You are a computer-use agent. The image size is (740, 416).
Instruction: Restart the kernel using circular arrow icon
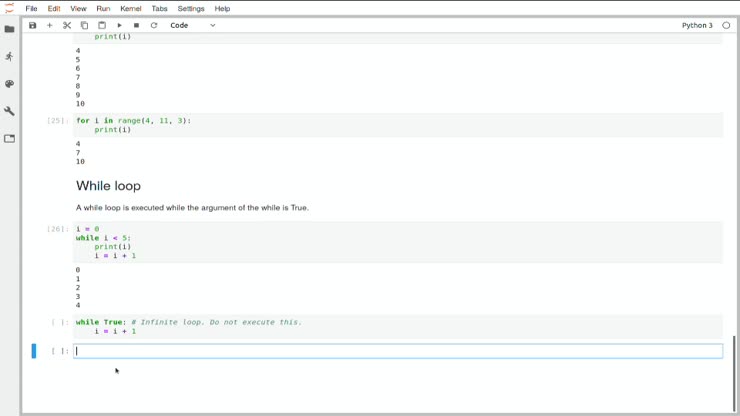click(154, 25)
